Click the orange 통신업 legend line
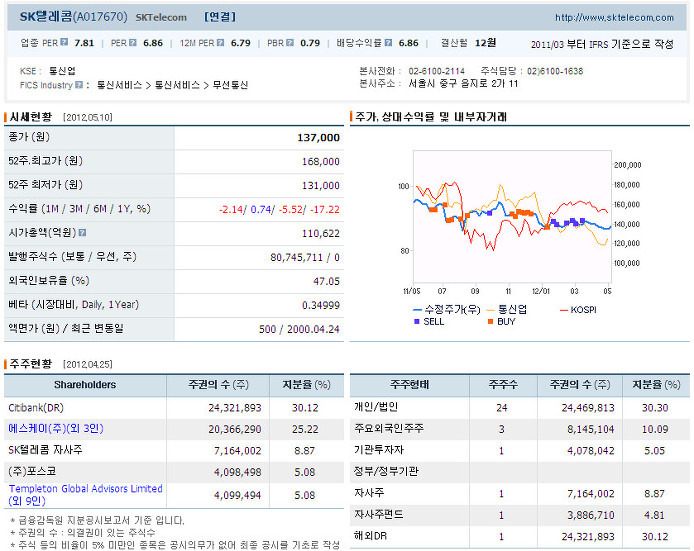This screenshot has width=694, height=551. [490, 309]
